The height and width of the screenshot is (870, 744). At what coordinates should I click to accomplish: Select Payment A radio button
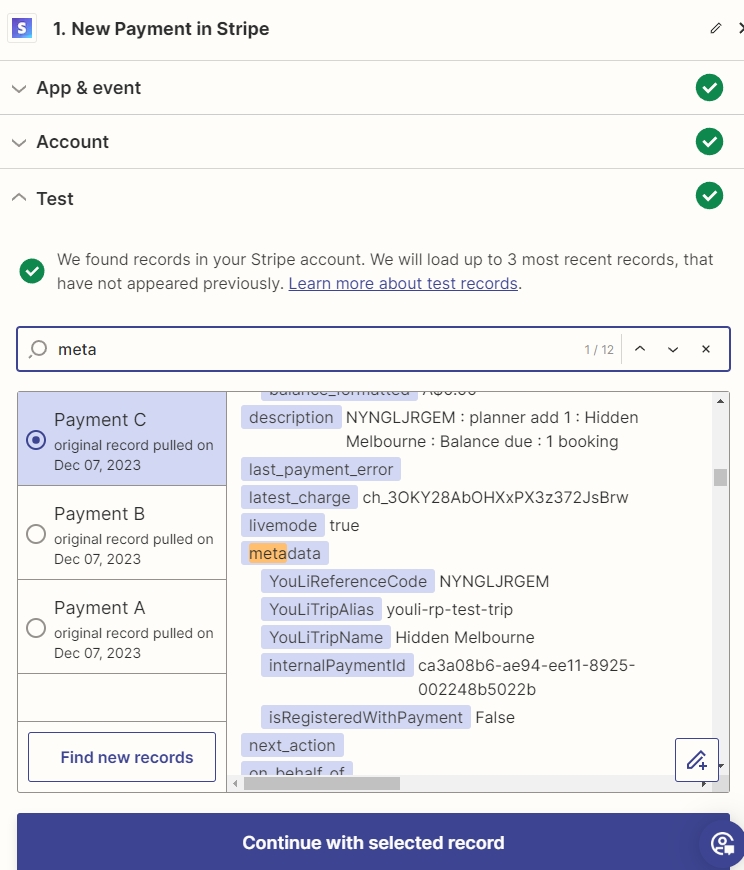[36, 628]
